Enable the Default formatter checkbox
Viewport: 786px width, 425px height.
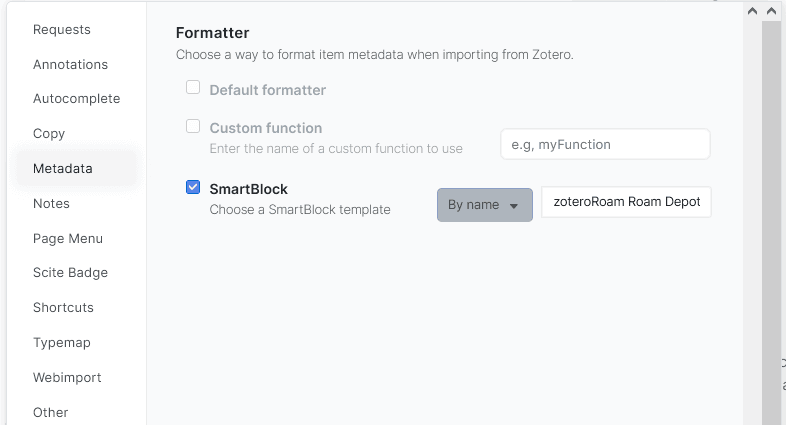click(193, 87)
